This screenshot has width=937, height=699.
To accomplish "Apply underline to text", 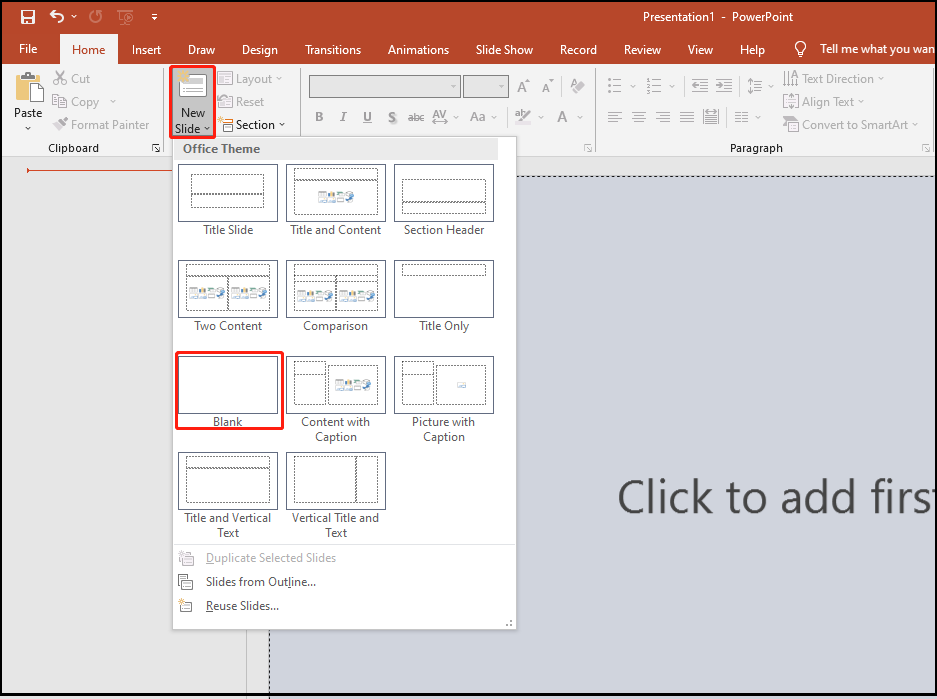I will click(367, 117).
